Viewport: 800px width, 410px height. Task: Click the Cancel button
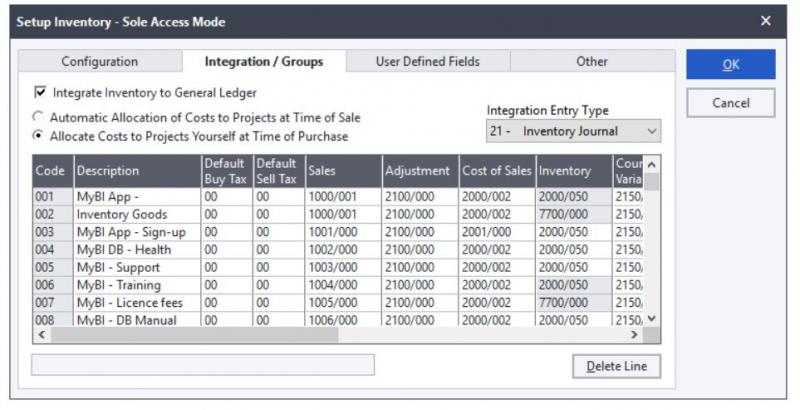730,103
